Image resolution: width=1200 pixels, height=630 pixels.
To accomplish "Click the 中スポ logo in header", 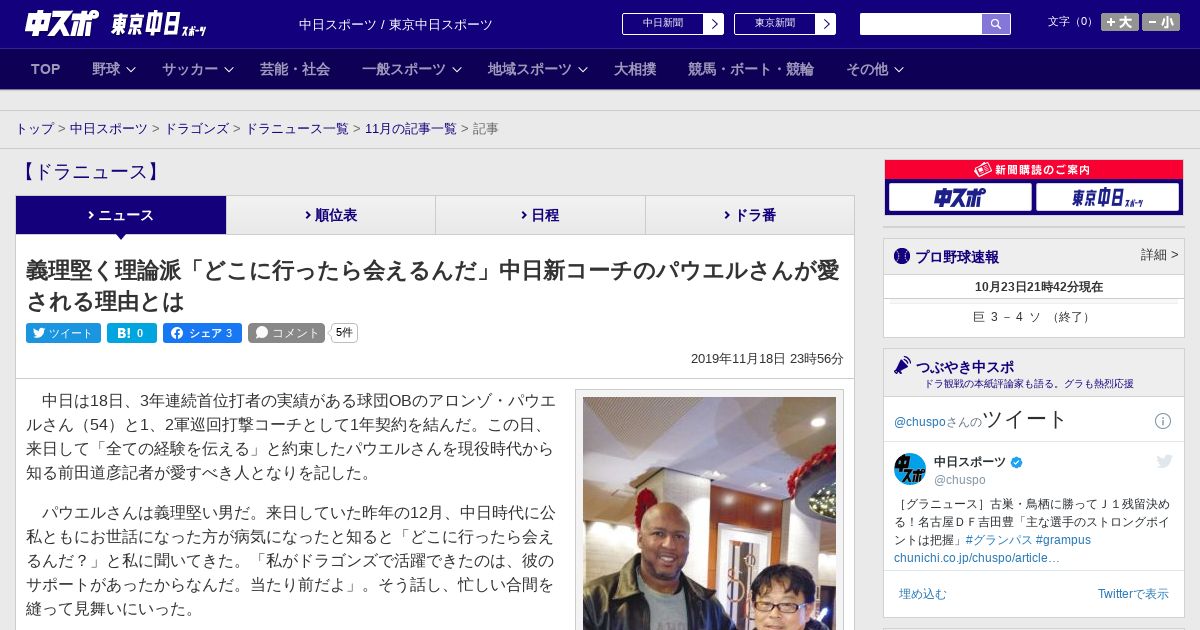I will point(62,23).
